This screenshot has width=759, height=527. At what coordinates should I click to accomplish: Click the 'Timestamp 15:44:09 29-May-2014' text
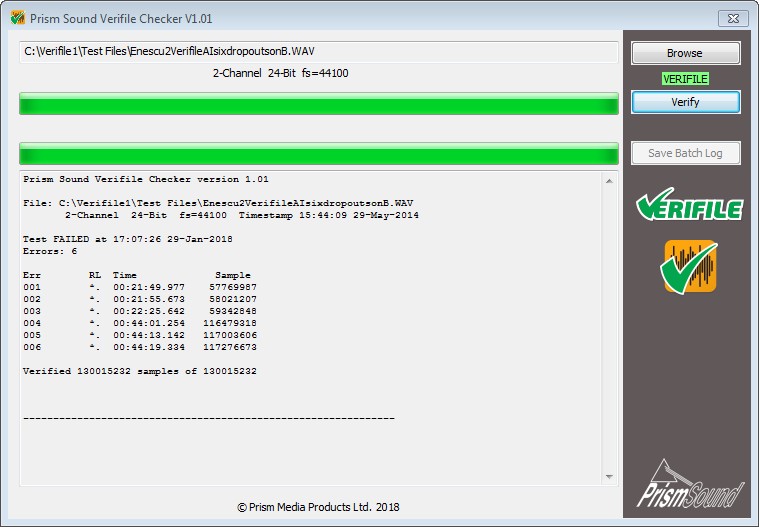coord(329,215)
